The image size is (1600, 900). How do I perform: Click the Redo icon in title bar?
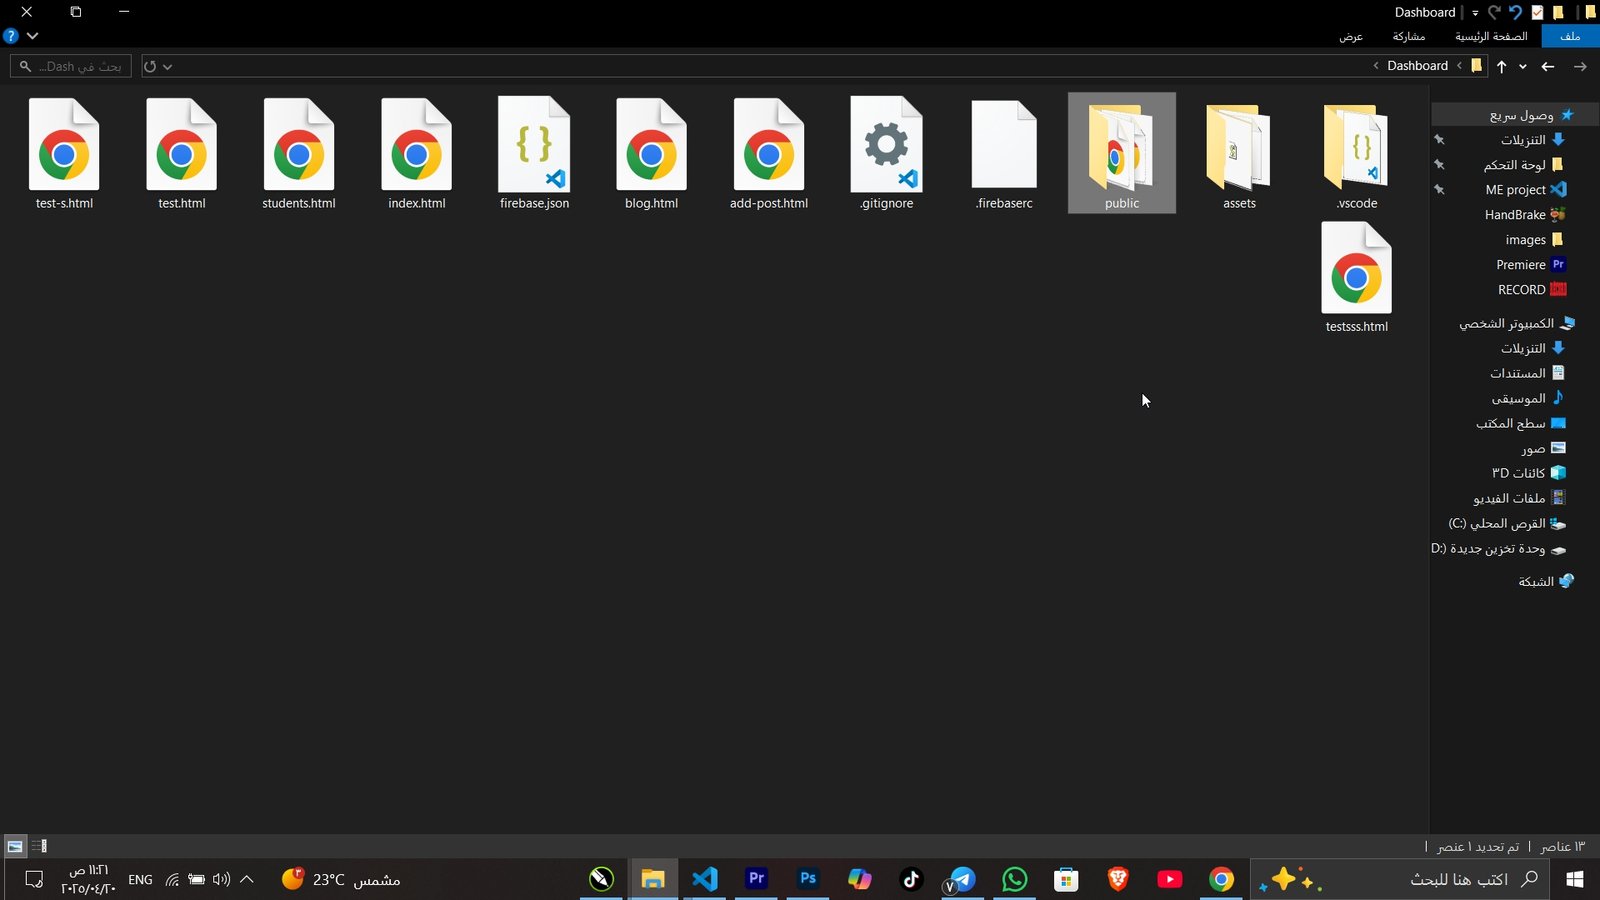[x=1494, y=12]
